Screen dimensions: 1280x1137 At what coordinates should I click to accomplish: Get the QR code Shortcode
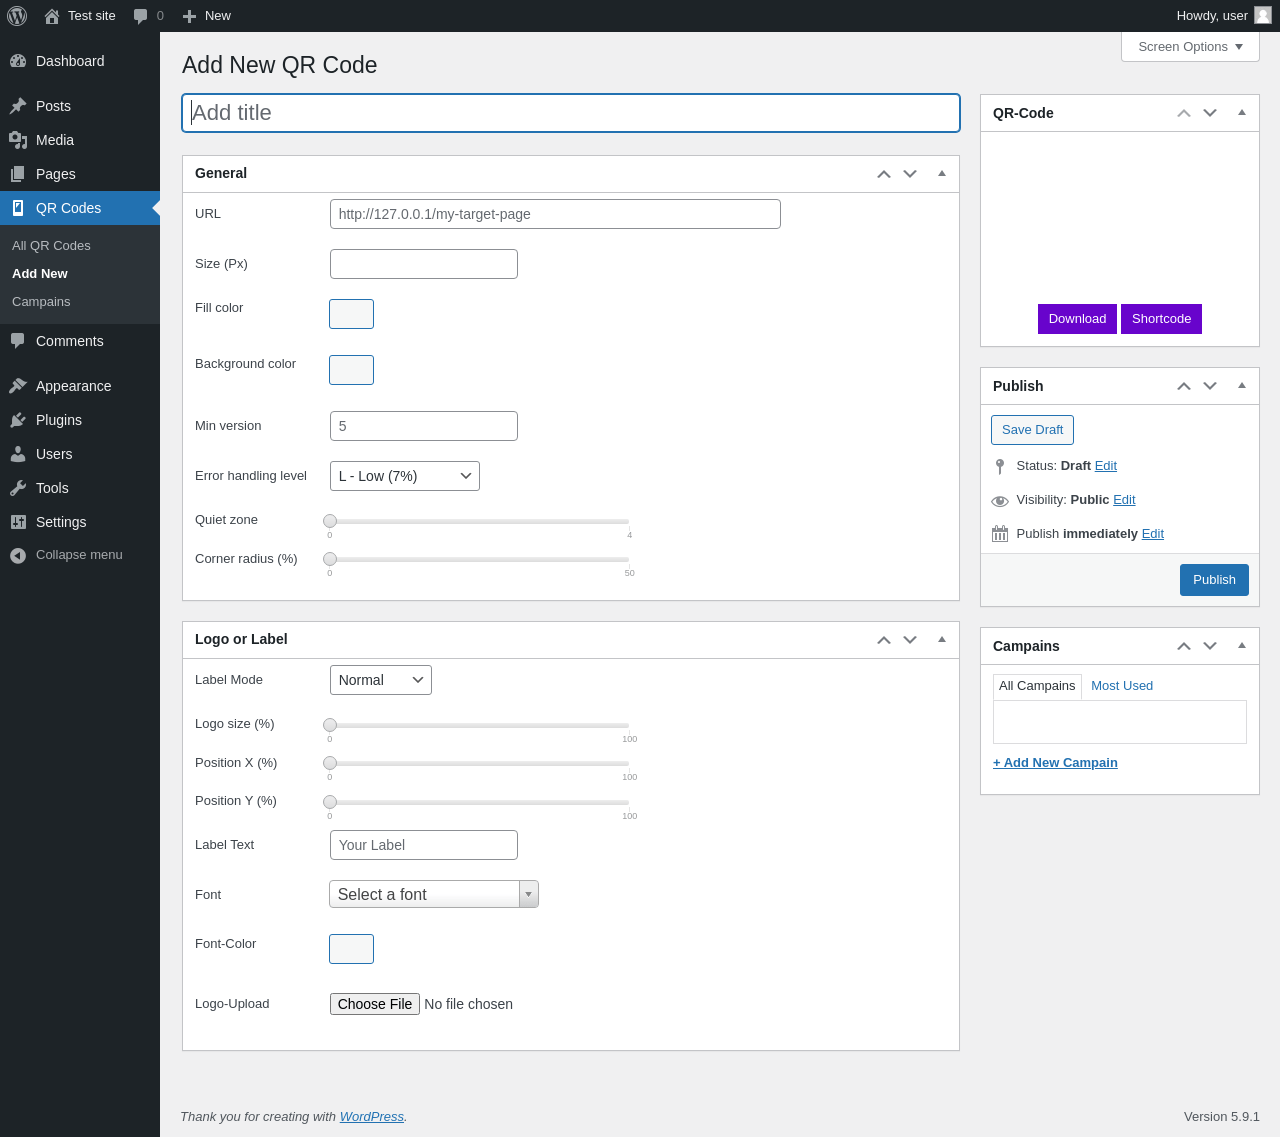coord(1161,319)
